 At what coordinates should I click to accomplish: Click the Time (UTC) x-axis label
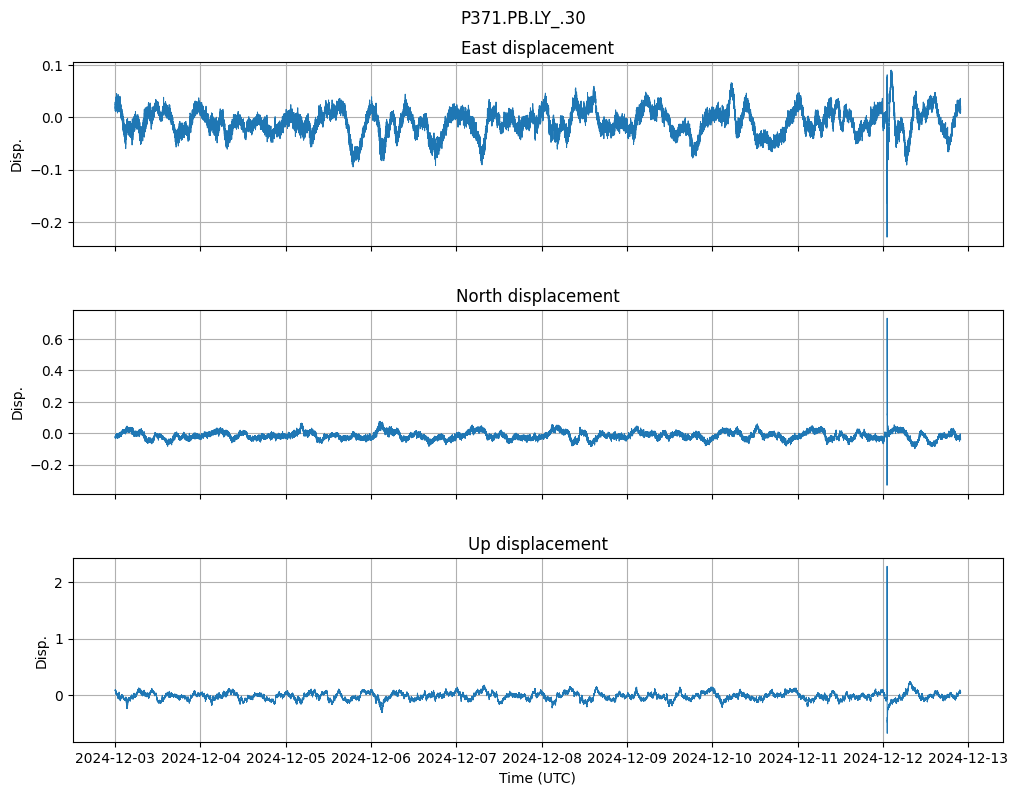tap(537, 778)
